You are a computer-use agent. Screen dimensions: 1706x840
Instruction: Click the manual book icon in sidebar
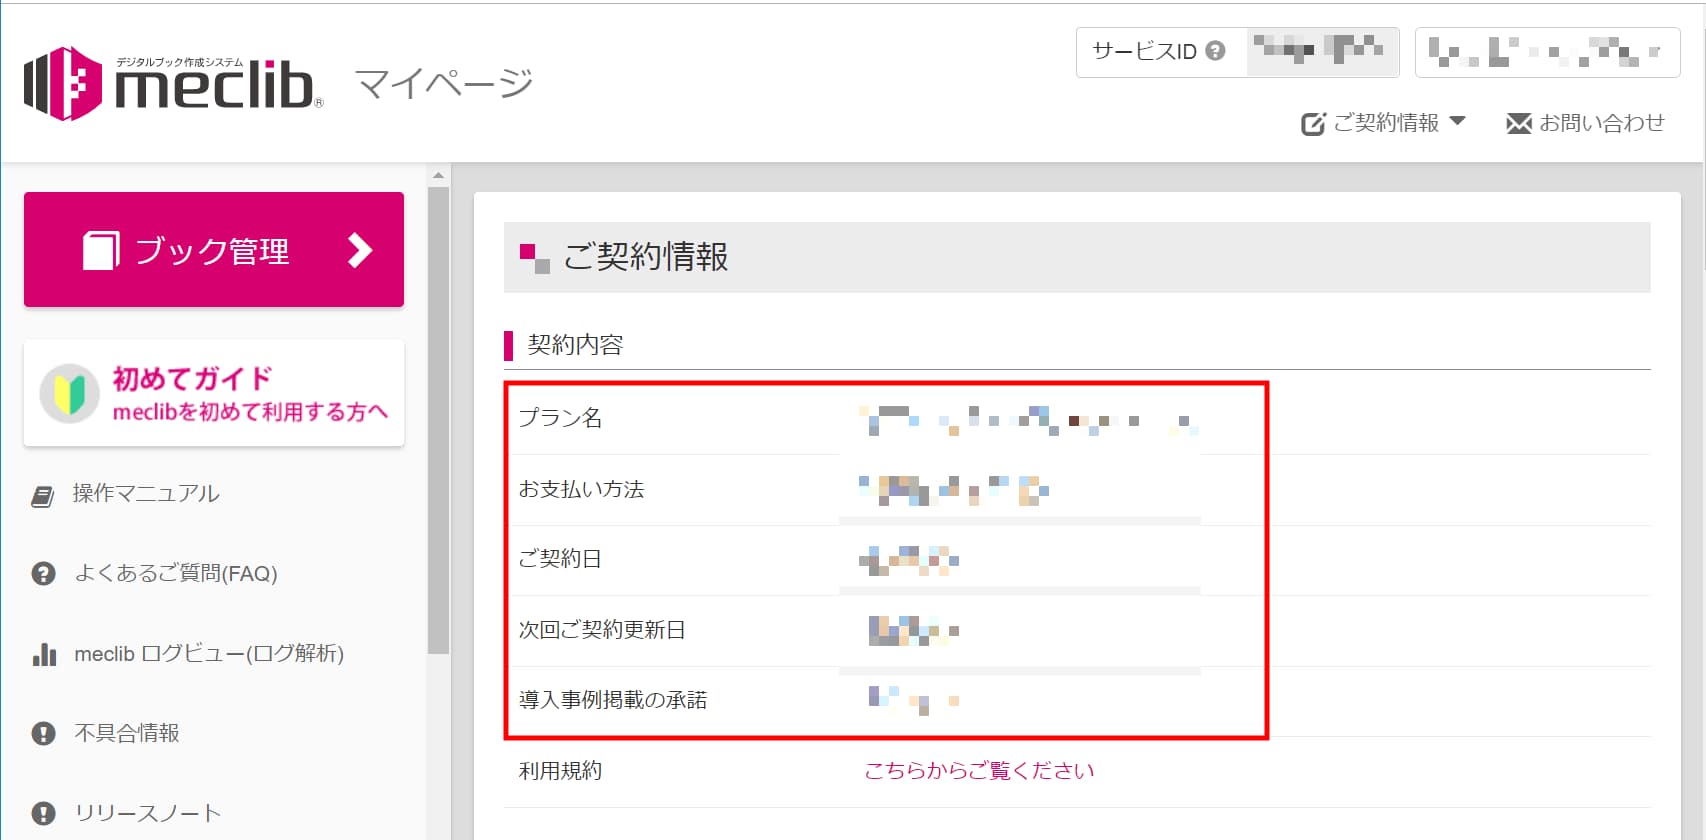coord(43,495)
